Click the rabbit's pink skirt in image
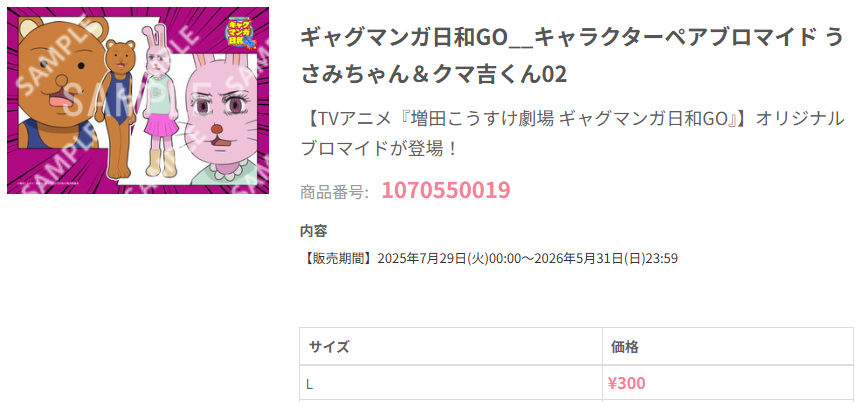 coord(161,125)
